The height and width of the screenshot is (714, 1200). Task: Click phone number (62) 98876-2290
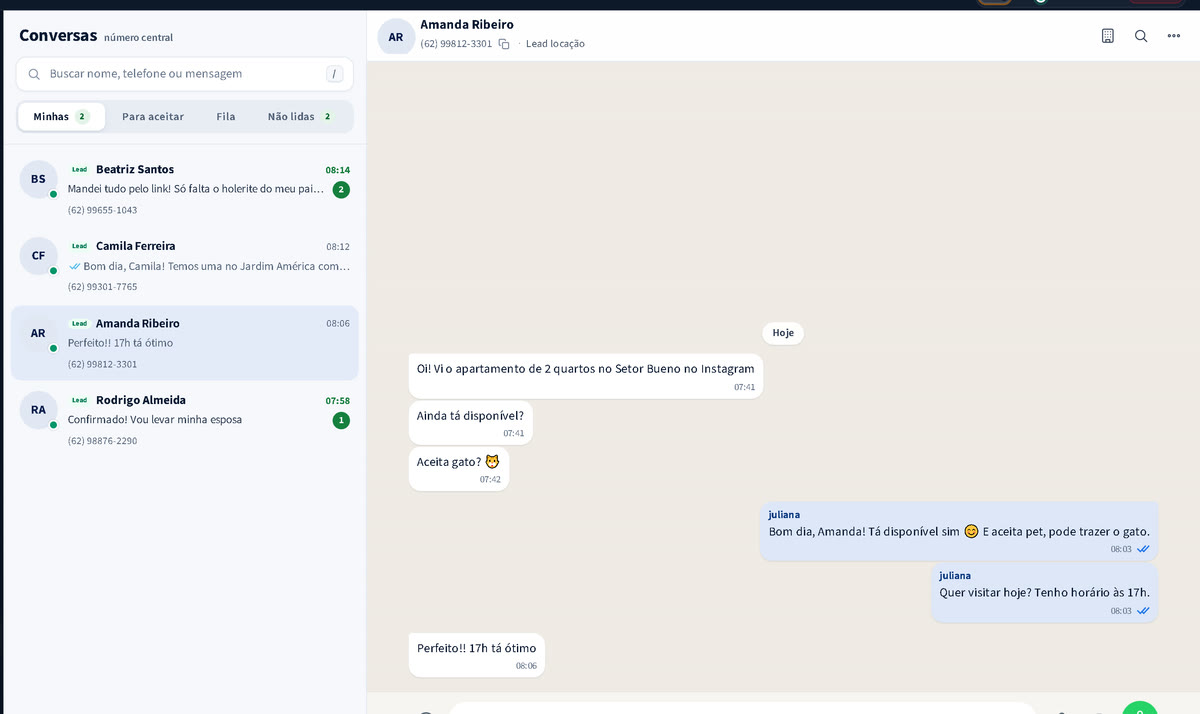pos(102,441)
